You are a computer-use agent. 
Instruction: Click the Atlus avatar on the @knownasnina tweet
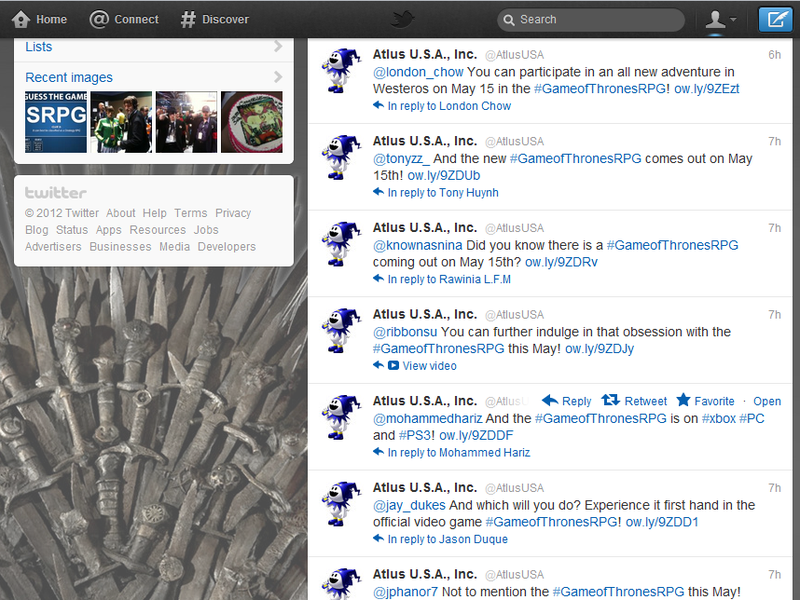(x=341, y=244)
